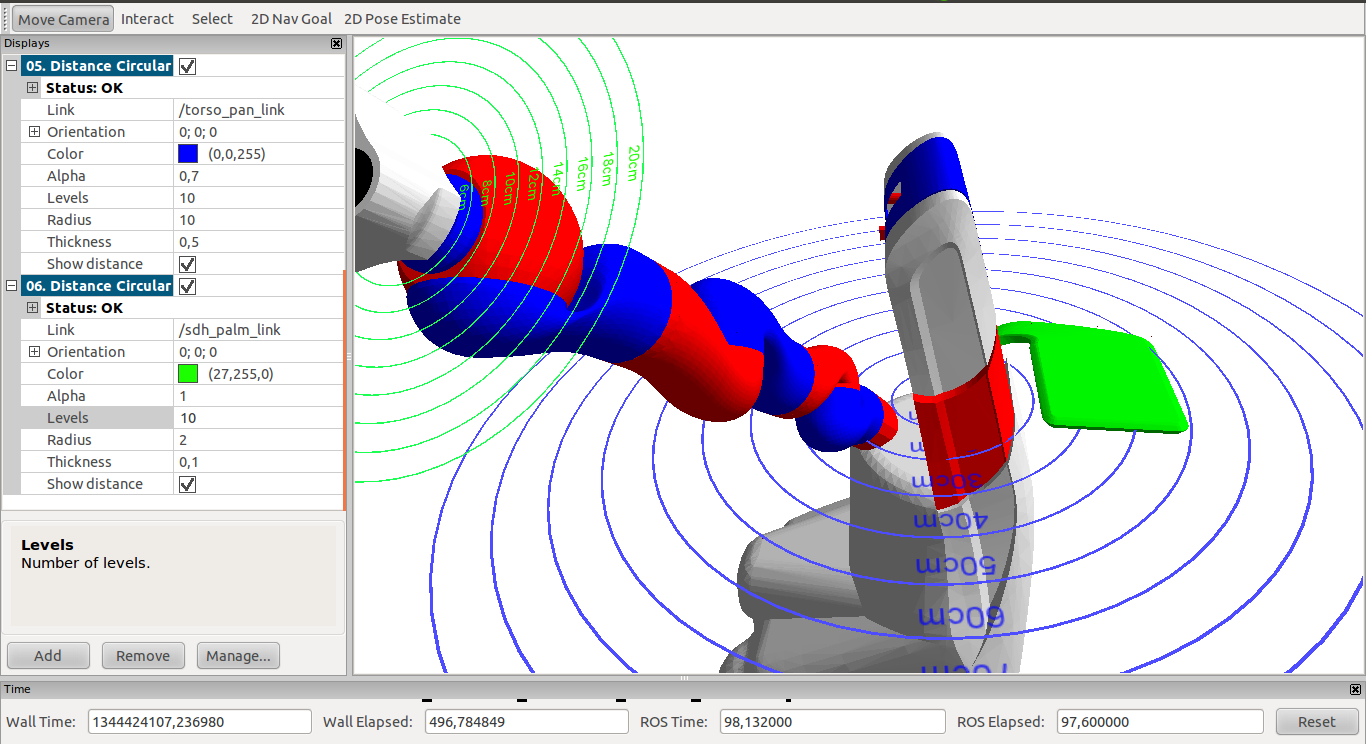Toggle Show distance for torso_pan_link display
Image resolution: width=1366 pixels, height=744 pixels.
pos(187,264)
